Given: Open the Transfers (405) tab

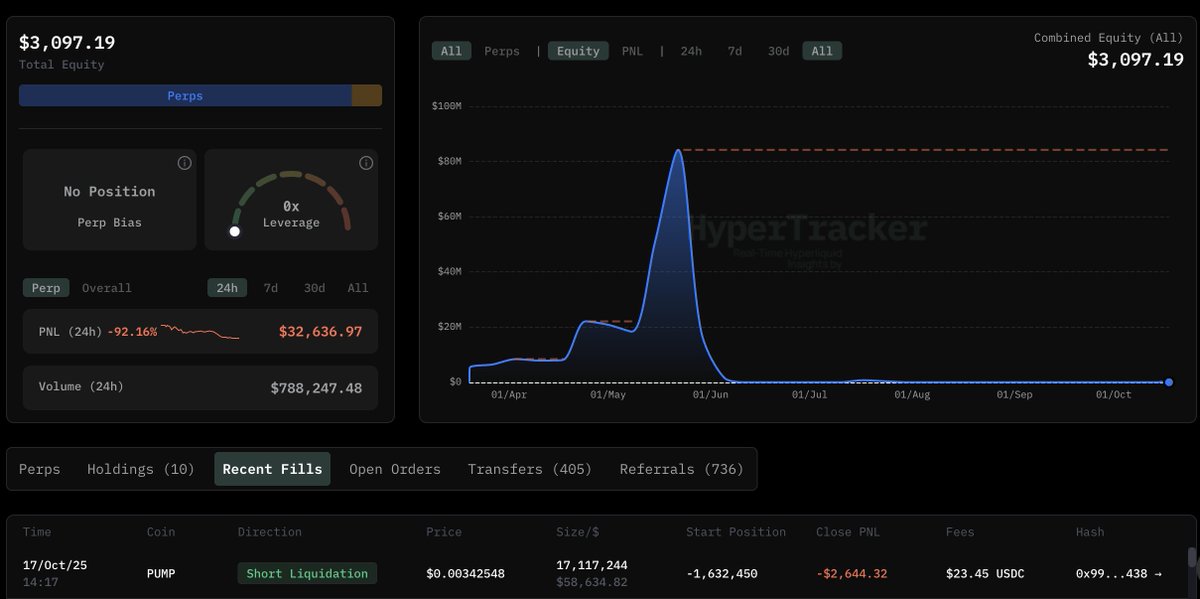Looking at the screenshot, I should click(530, 469).
